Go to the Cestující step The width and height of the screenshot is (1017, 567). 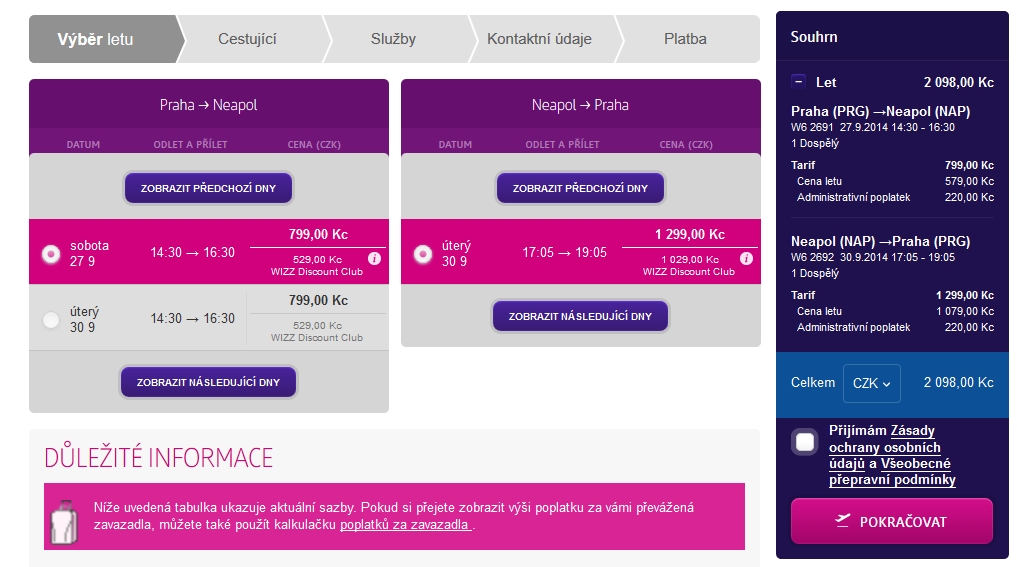[248, 39]
